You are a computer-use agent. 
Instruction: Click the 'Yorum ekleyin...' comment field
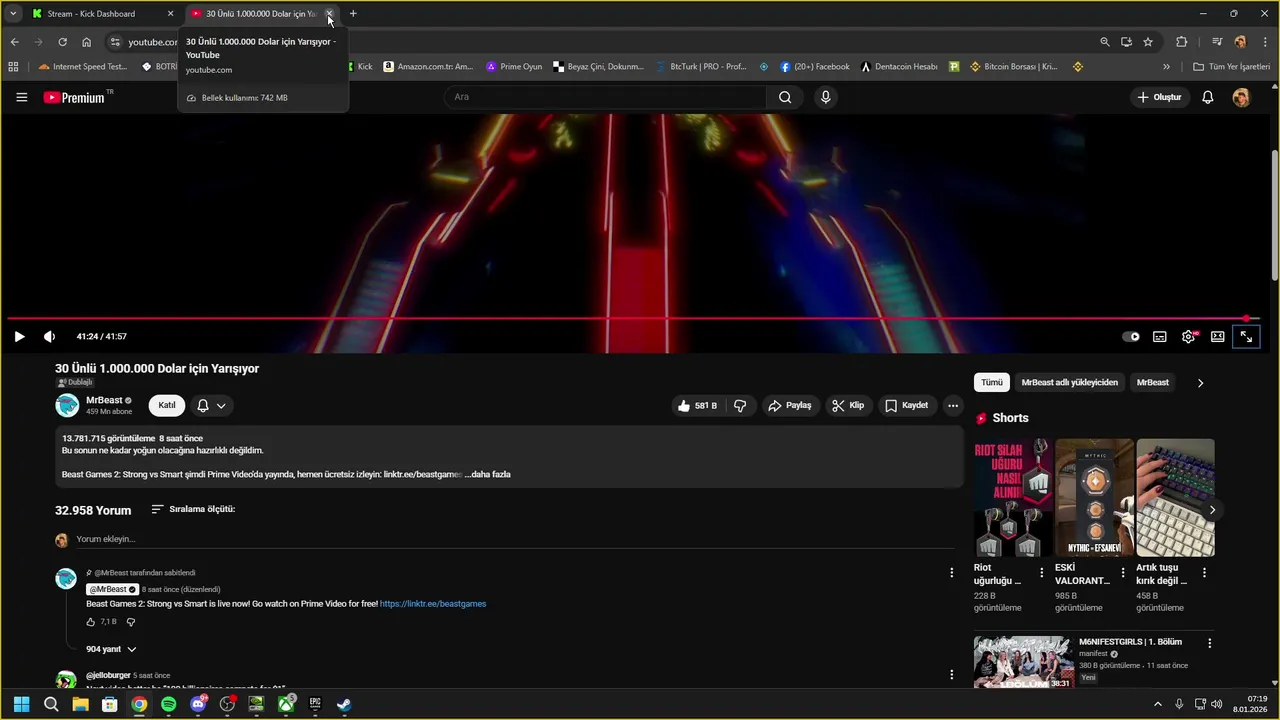click(x=515, y=539)
